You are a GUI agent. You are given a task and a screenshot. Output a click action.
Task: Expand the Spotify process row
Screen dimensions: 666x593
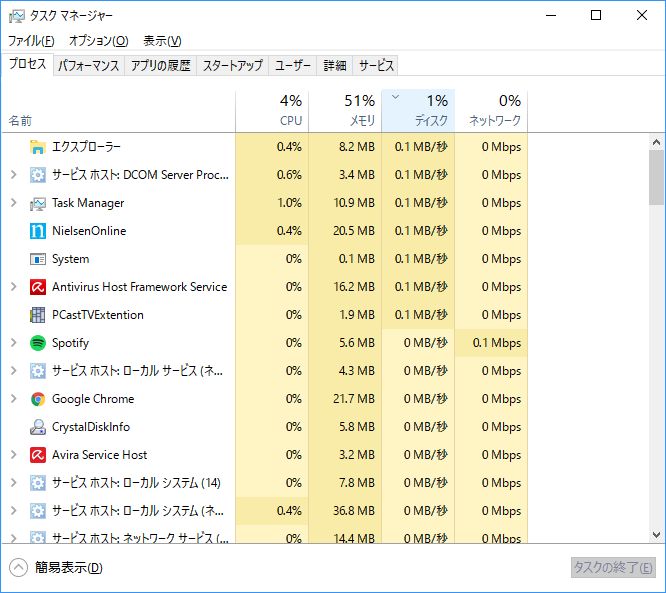click(x=14, y=343)
